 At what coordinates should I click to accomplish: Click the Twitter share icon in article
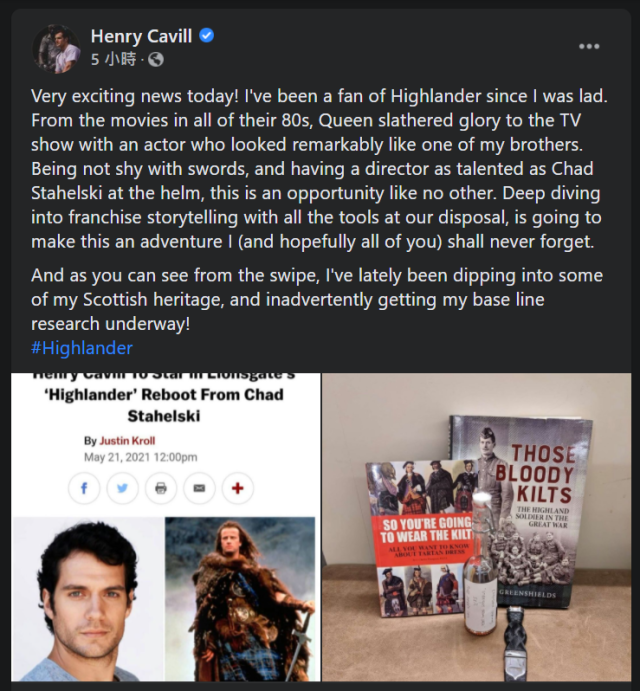(x=123, y=488)
